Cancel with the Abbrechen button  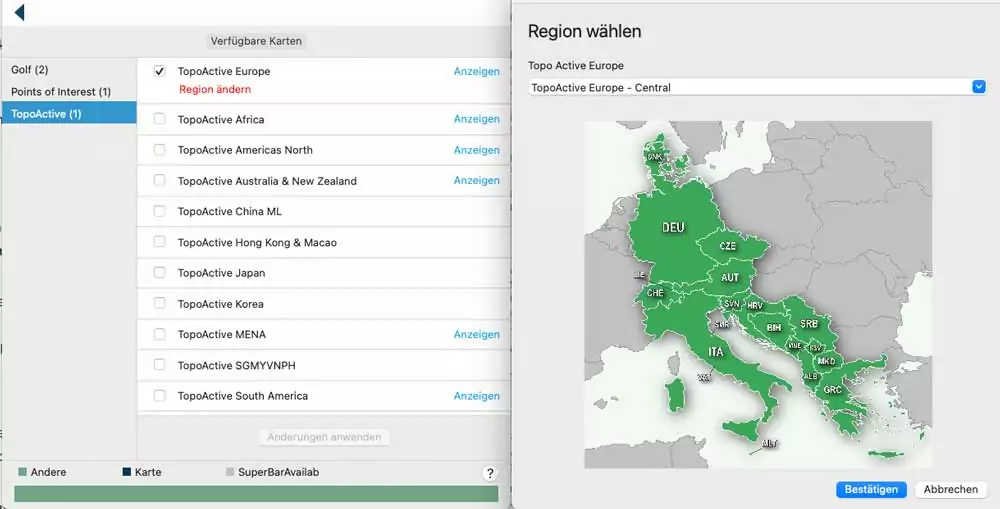951,489
